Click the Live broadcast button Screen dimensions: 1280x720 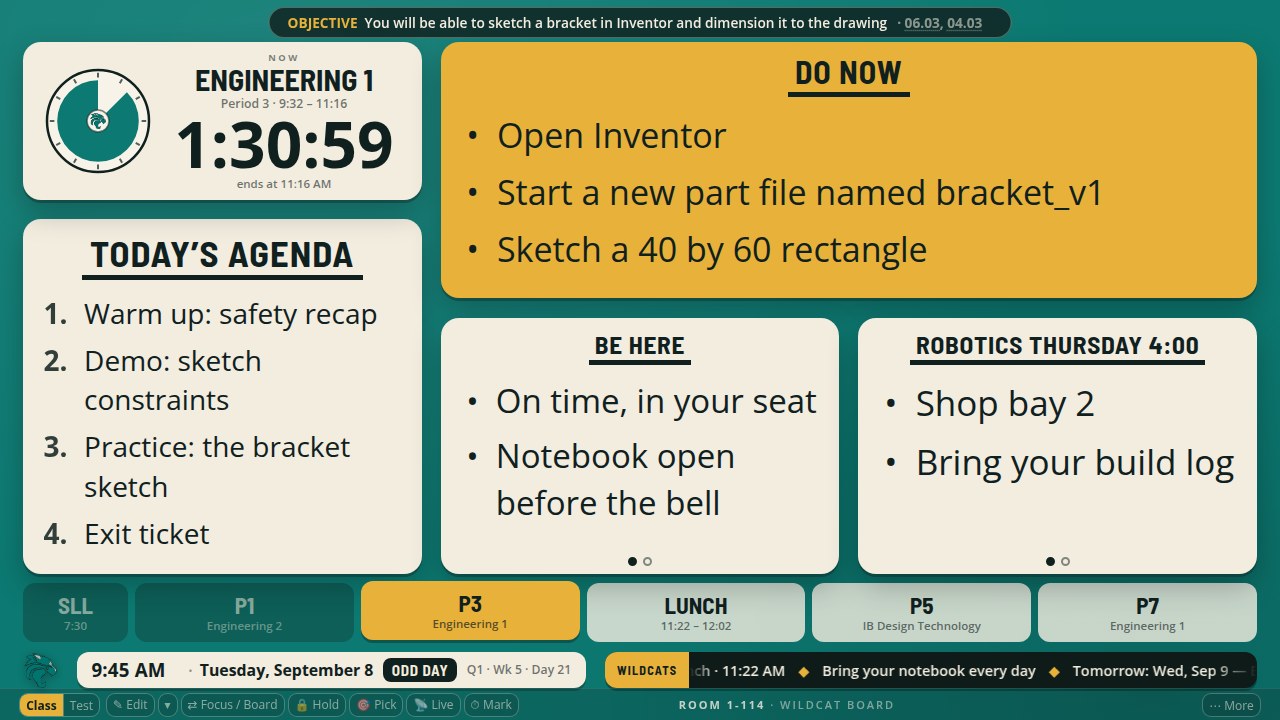434,705
